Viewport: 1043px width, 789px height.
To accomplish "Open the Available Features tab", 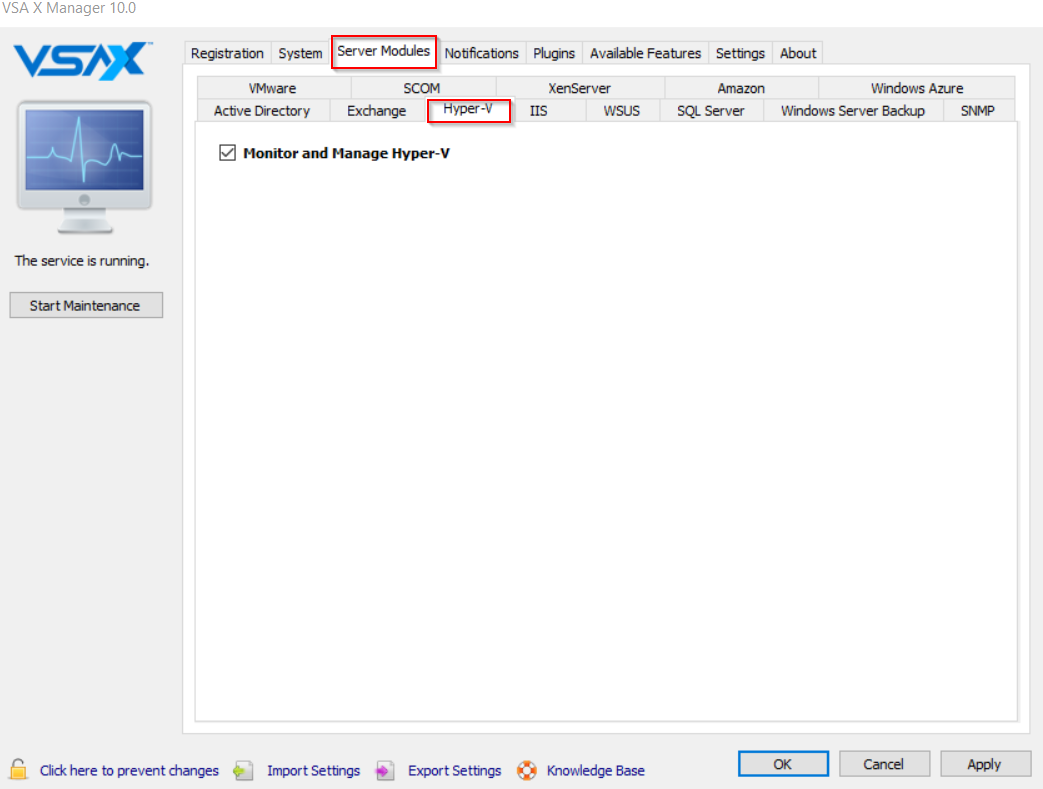I will pyautogui.click(x=645, y=53).
